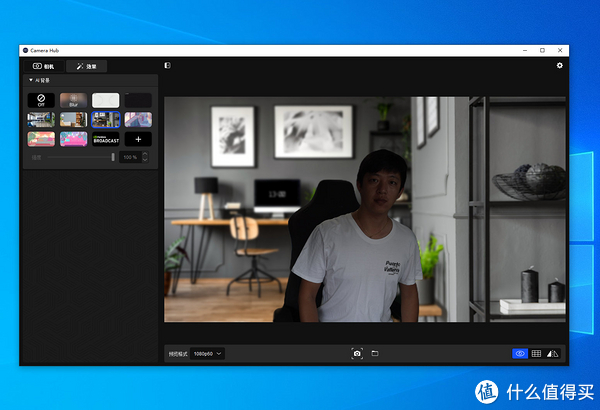Toggle the mirror flip preview icon
The width and height of the screenshot is (600, 410).
[x=553, y=353]
